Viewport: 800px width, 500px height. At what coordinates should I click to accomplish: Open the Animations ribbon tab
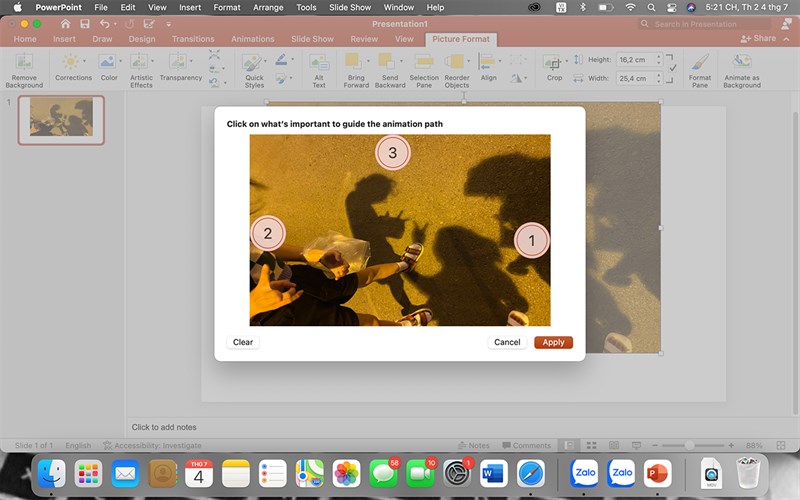coord(253,39)
